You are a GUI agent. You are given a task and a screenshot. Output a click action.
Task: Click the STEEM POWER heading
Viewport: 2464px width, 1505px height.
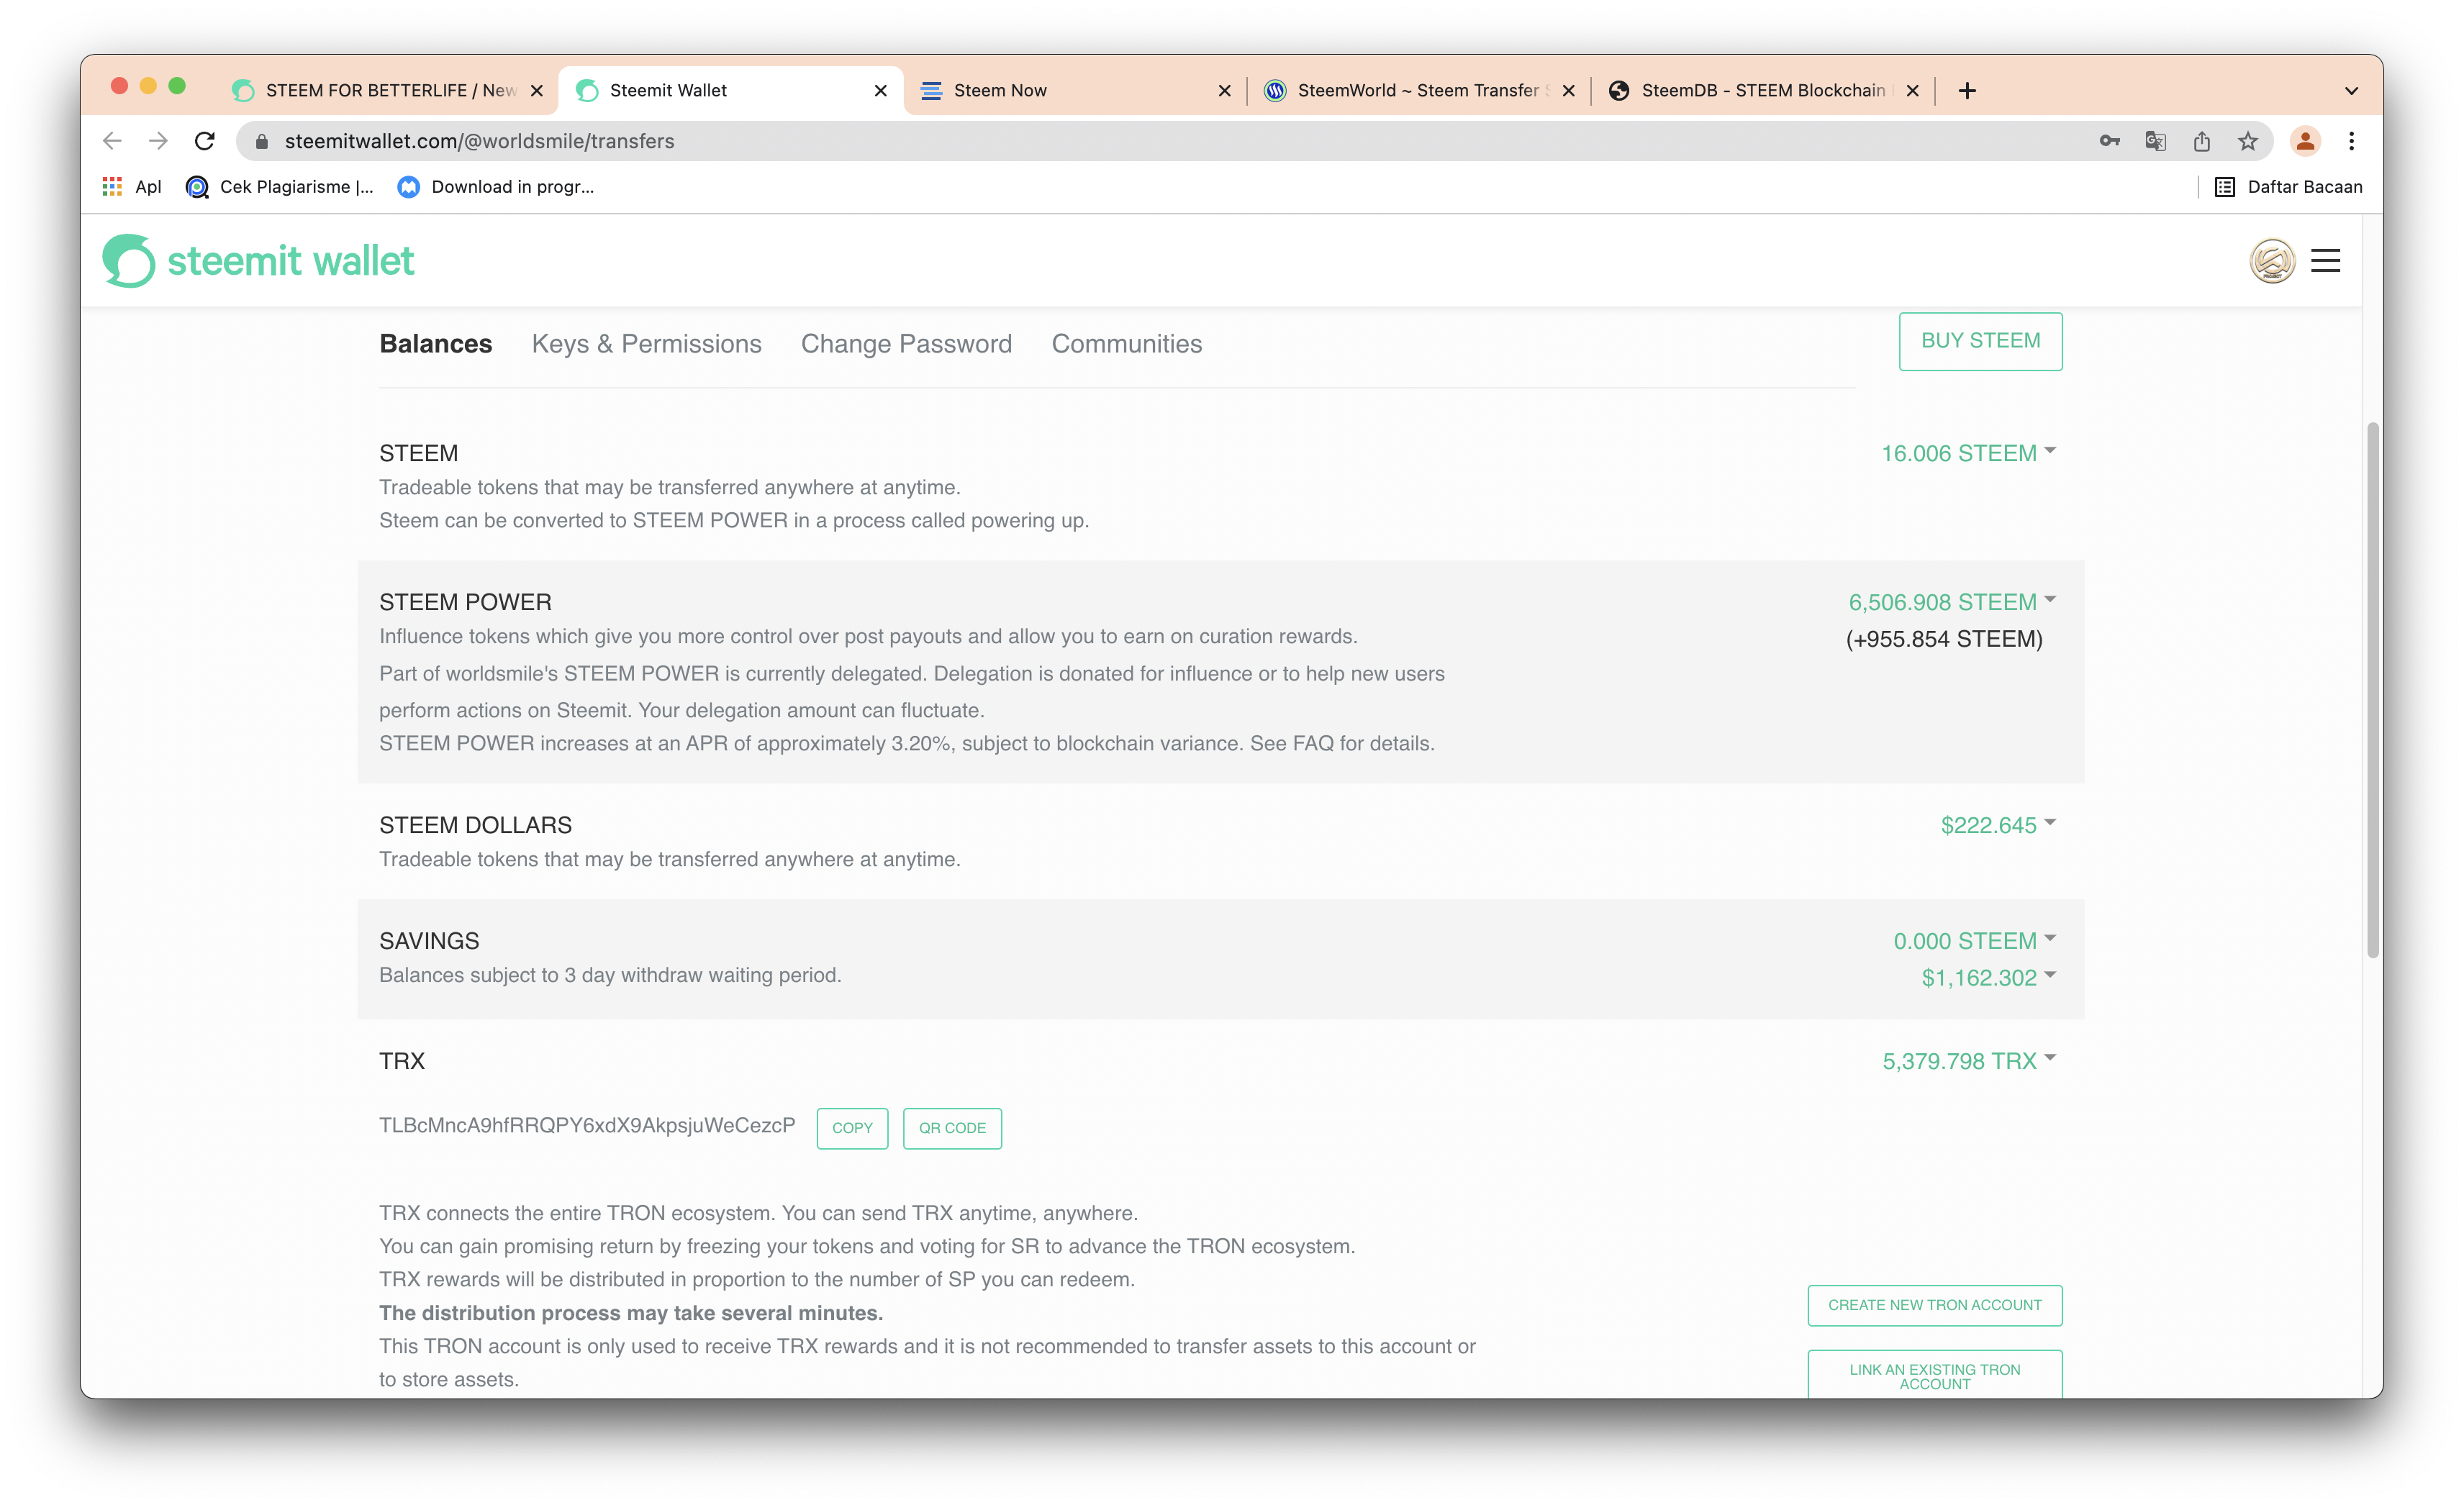point(465,602)
